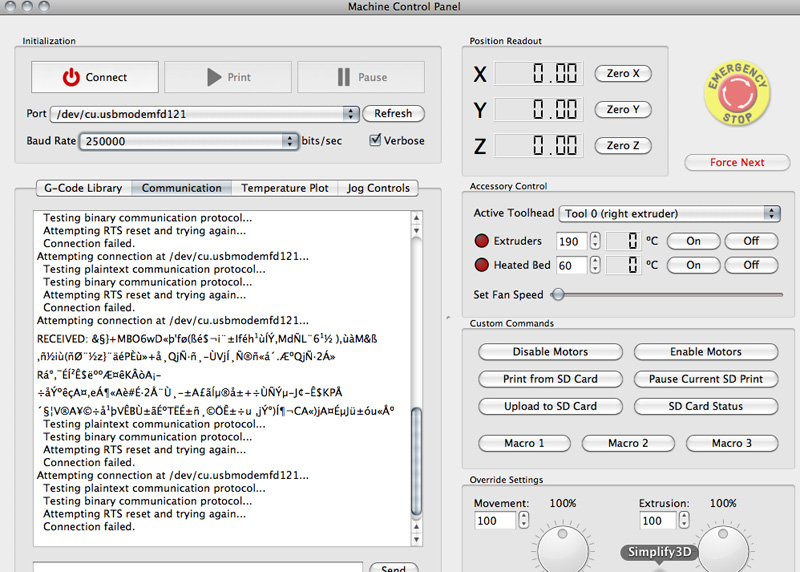Open the Port dropdown list
Viewport: 800px width, 572px height.
(x=205, y=114)
